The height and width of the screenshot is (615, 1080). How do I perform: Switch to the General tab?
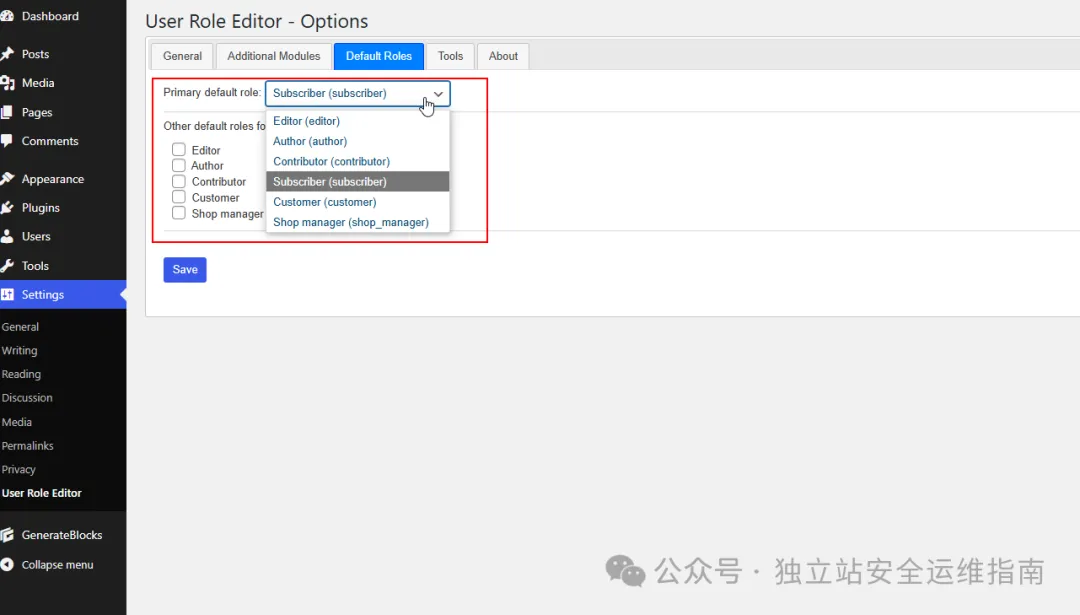point(183,56)
